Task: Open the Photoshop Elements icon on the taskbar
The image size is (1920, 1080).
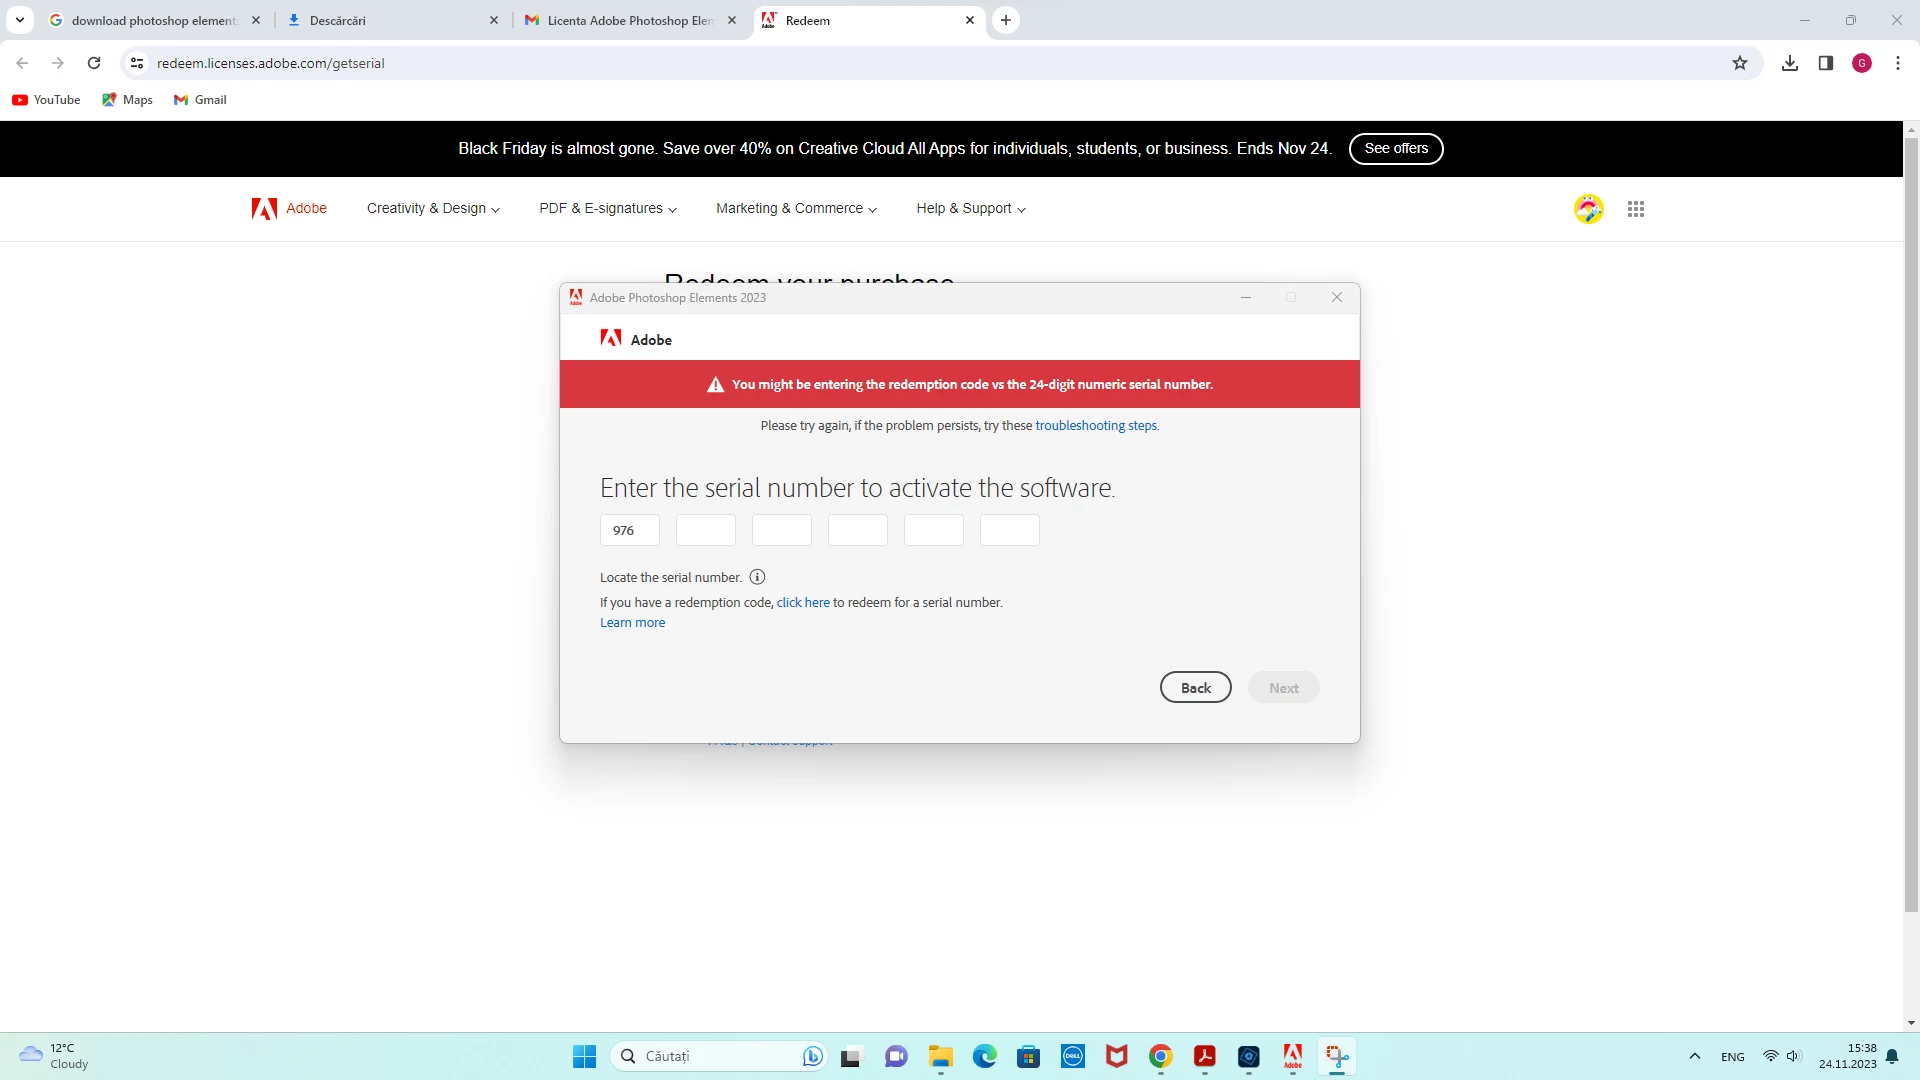Action: click(1249, 1056)
